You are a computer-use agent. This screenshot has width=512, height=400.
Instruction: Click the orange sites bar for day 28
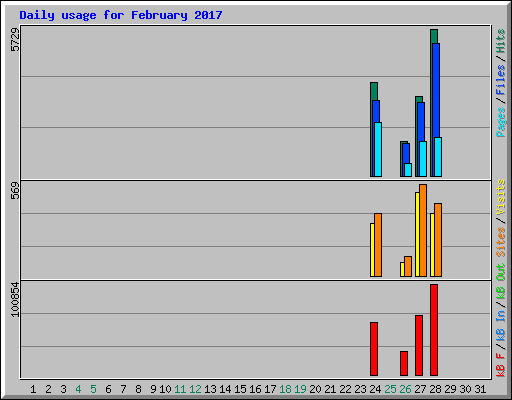(438, 240)
